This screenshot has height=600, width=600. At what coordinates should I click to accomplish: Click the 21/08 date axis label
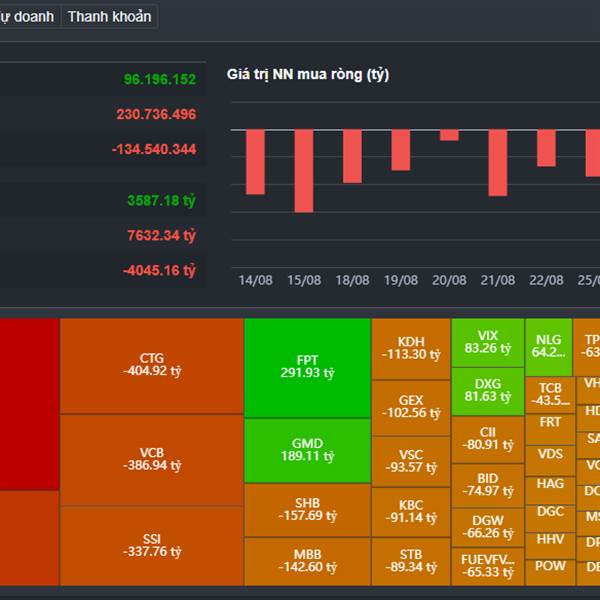pyautogui.click(x=498, y=280)
